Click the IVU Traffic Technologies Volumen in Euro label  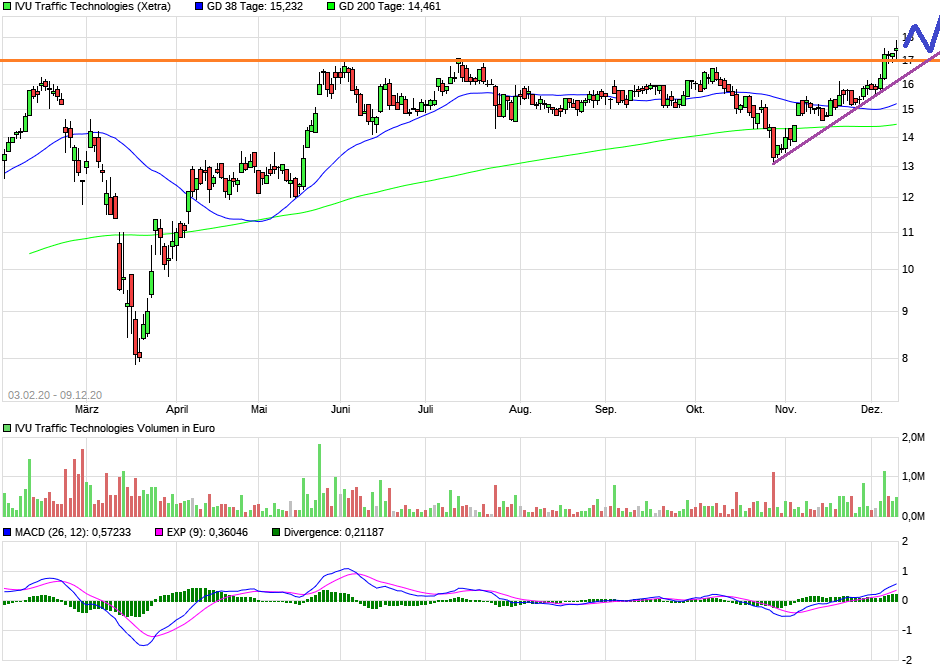coord(115,429)
